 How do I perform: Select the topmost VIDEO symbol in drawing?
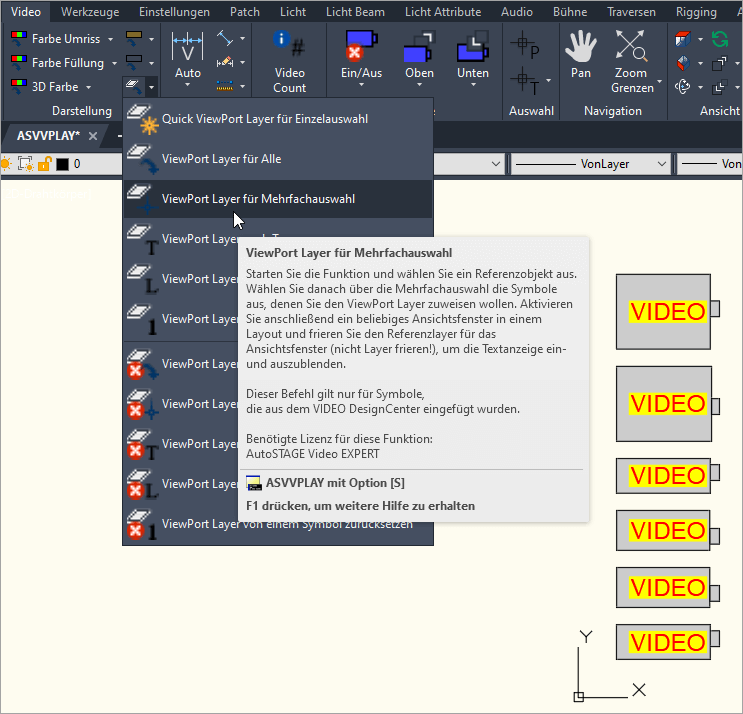tap(664, 311)
